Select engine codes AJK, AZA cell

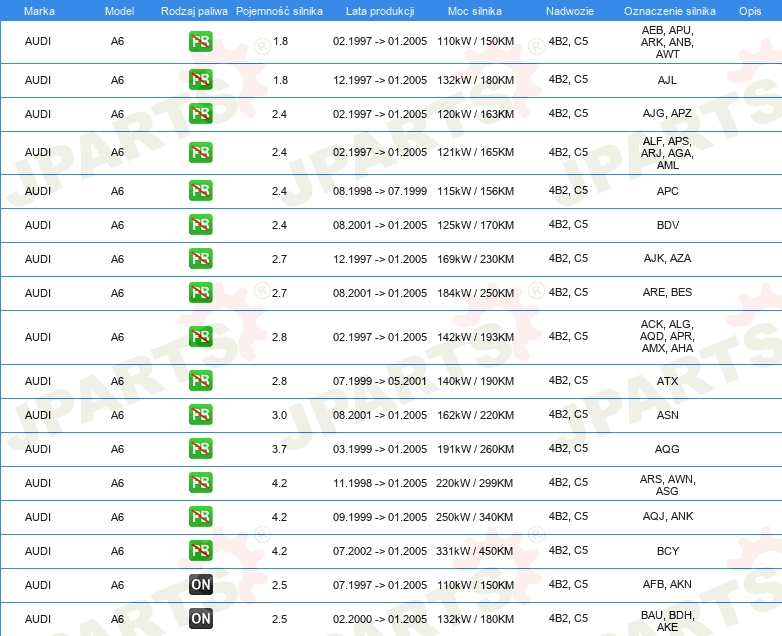pos(667,258)
